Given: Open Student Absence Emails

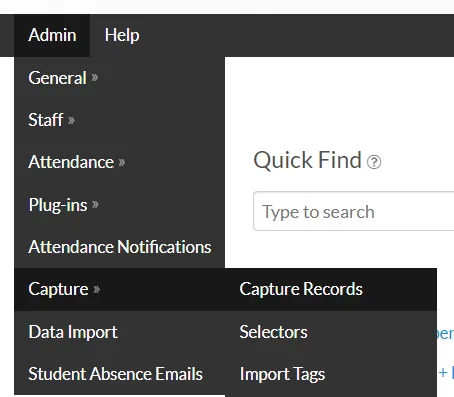Looking at the screenshot, I should click(119, 374).
